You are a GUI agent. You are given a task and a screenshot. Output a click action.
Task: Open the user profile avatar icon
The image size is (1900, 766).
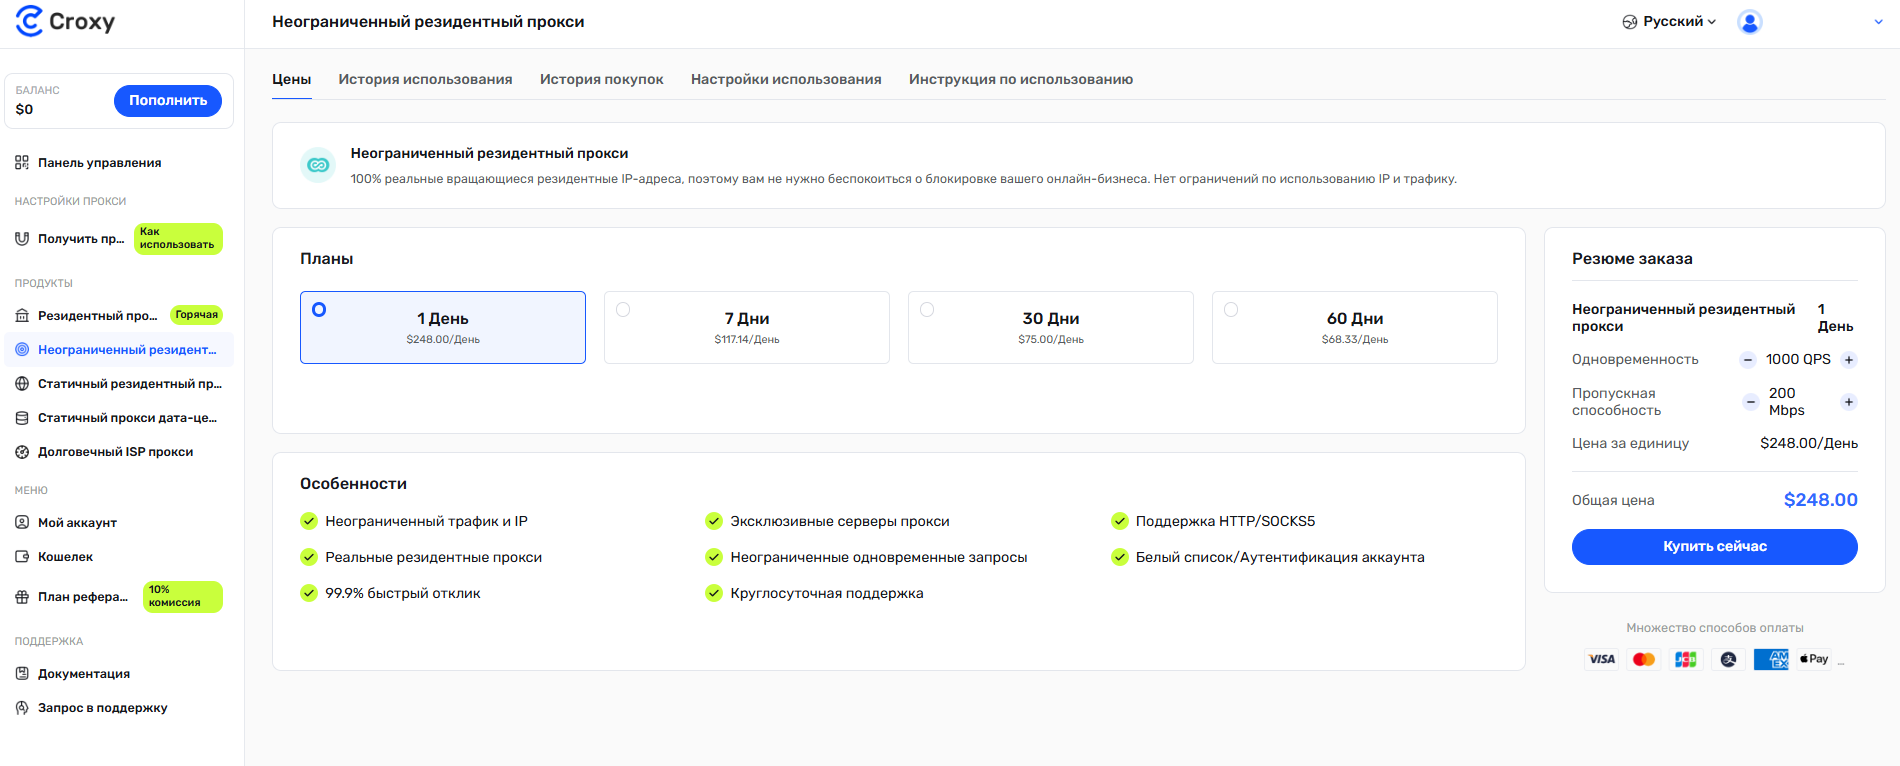point(1749,22)
